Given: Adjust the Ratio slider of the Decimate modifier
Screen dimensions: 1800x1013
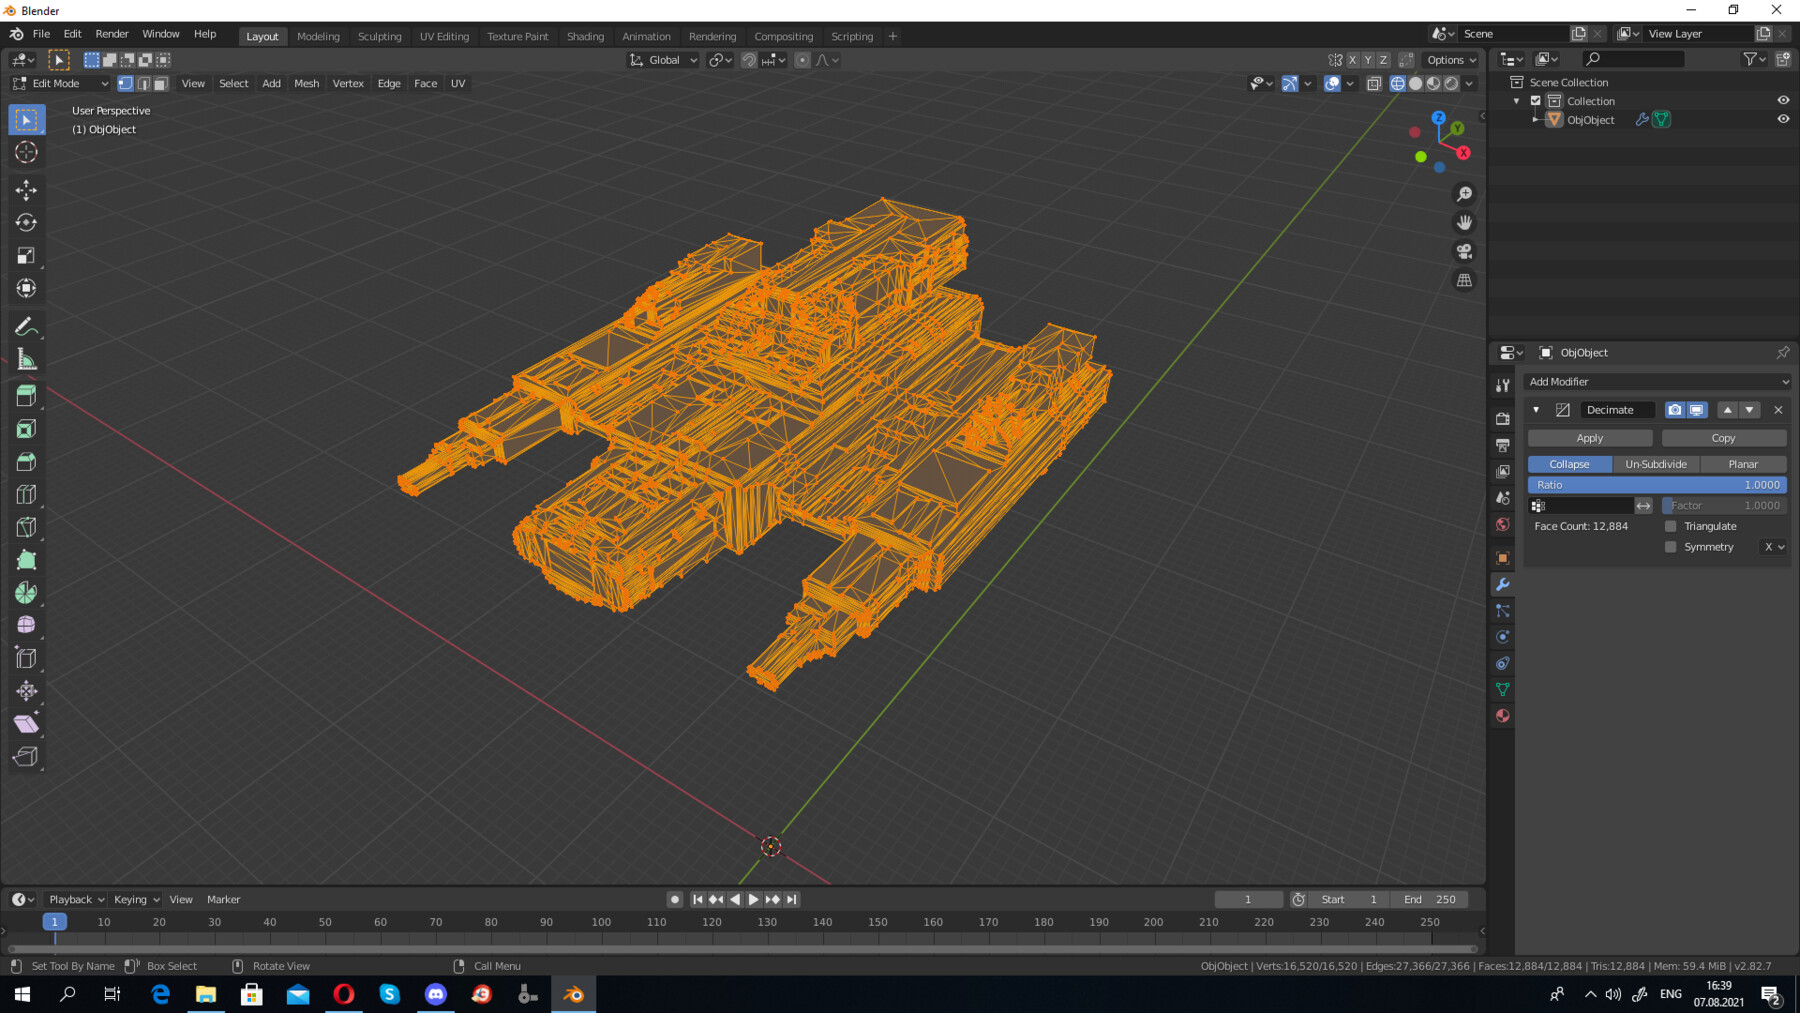Looking at the screenshot, I should click(1655, 484).
